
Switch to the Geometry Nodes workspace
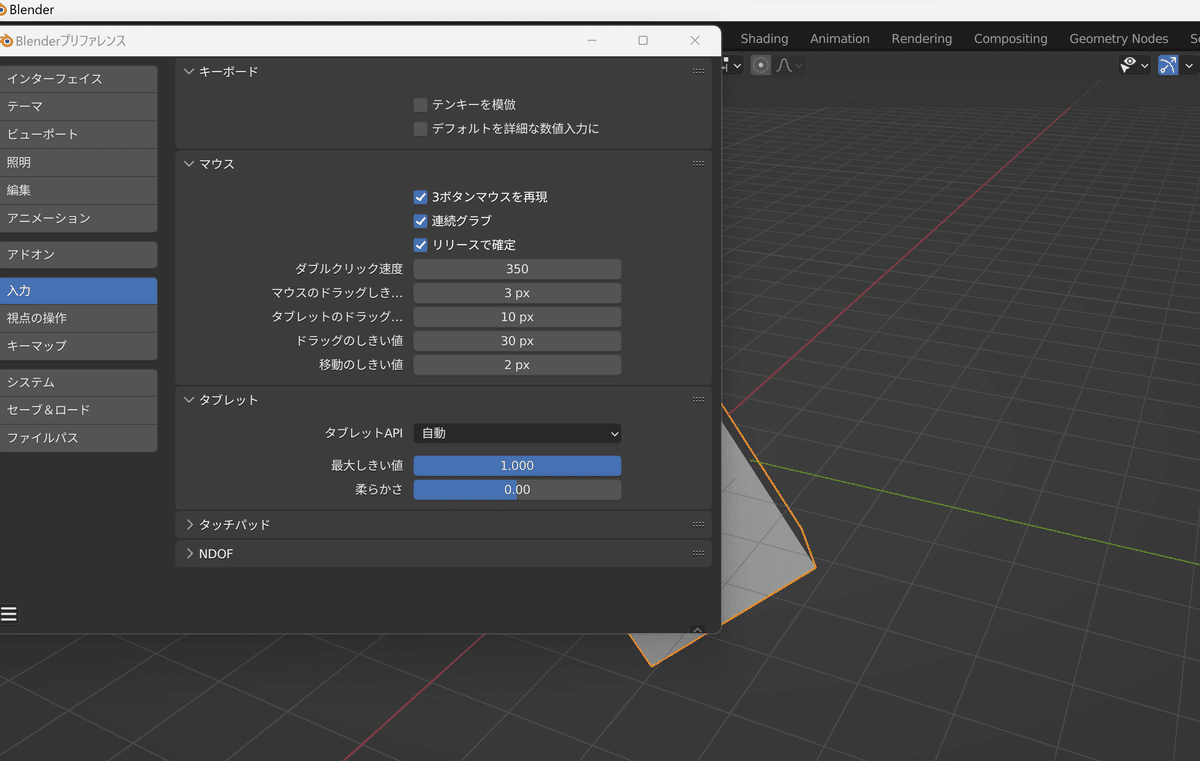coord(1119,39)
